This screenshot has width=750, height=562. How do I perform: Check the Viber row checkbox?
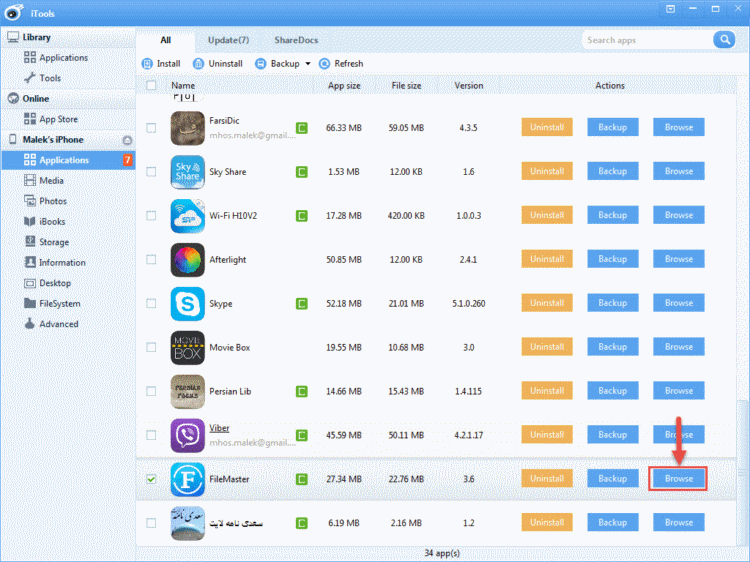coord(151,435)
